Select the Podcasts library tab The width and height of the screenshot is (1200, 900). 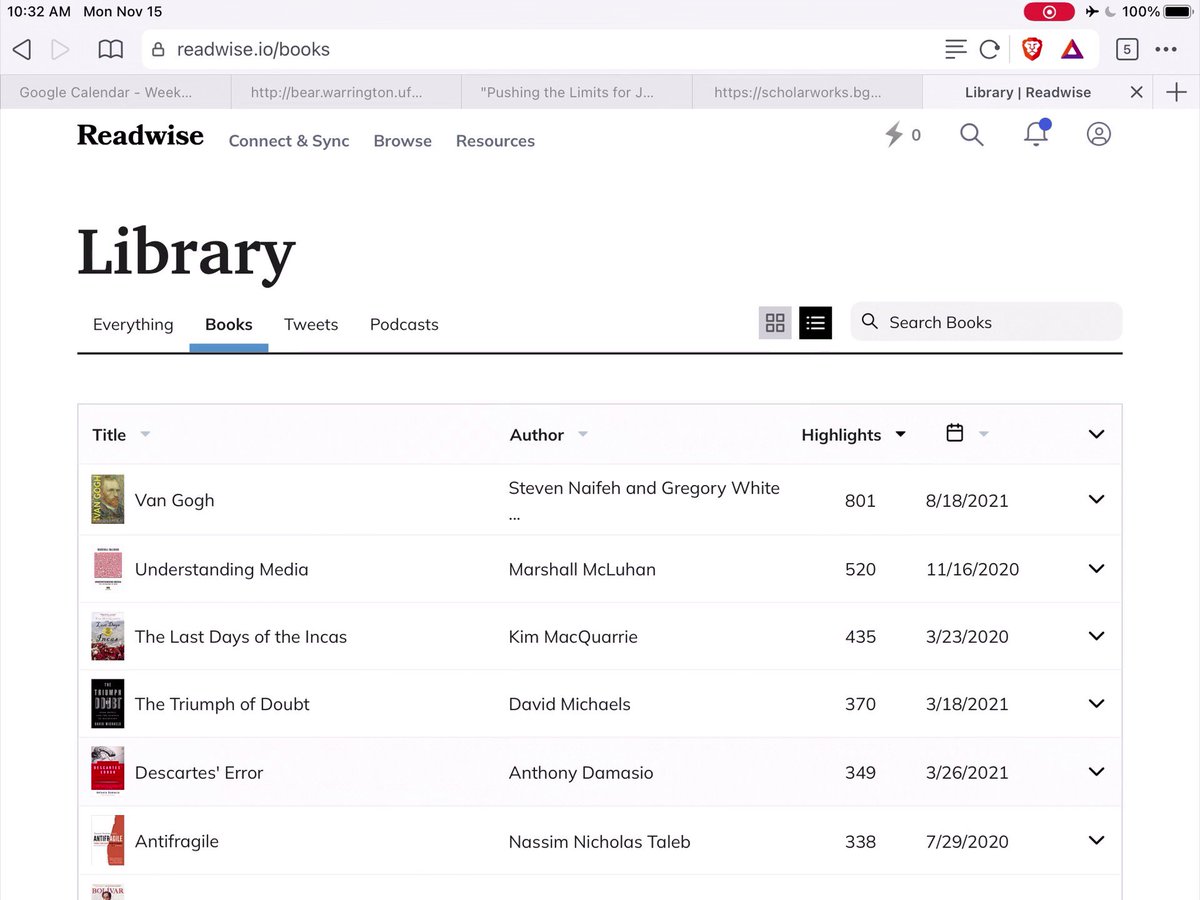(404, 324)
